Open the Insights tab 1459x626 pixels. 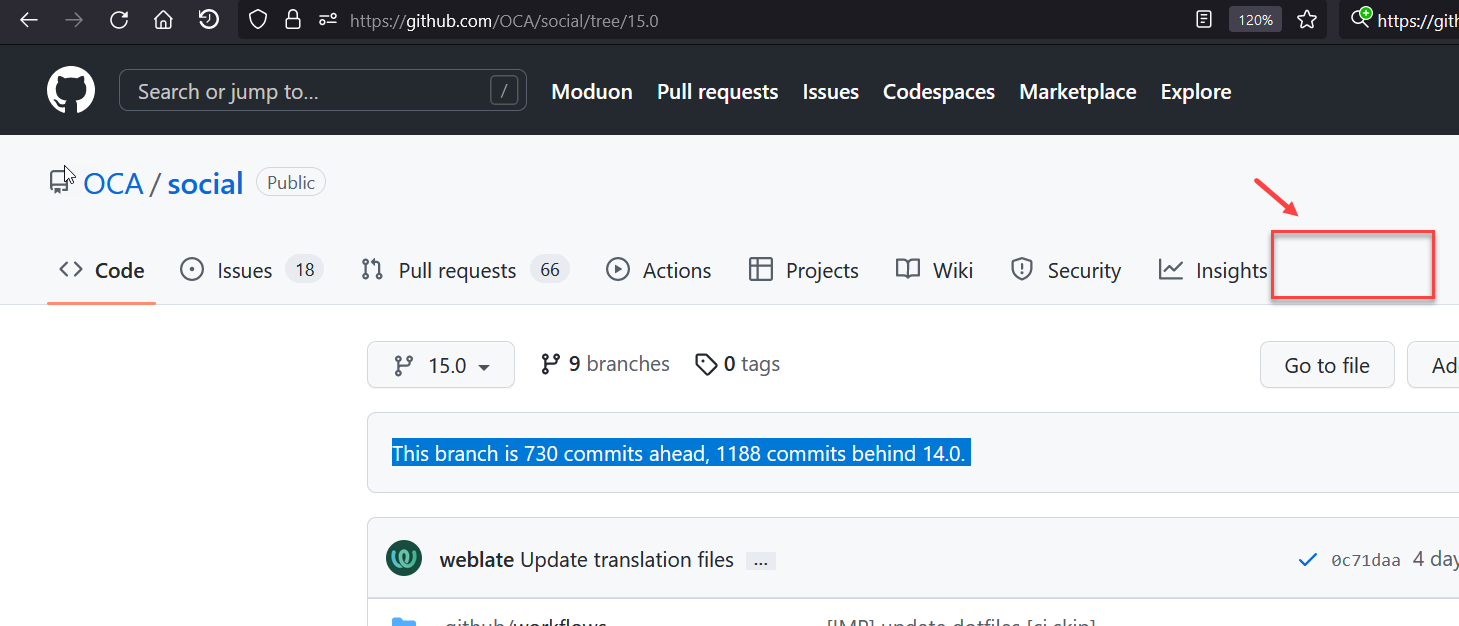(1213, 270)
